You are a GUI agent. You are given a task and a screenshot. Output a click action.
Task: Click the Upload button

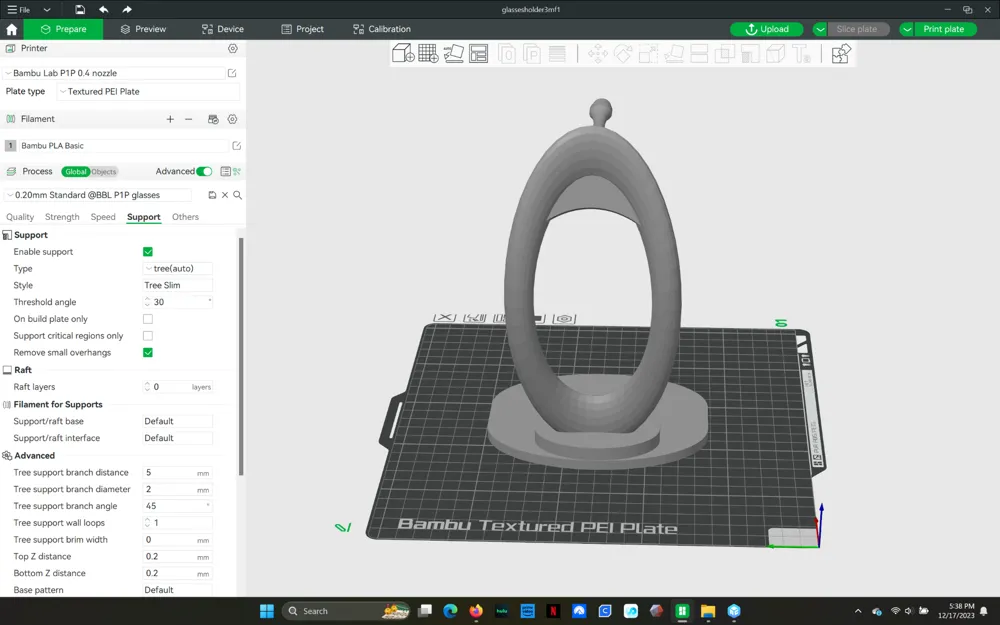pos(767,30)
